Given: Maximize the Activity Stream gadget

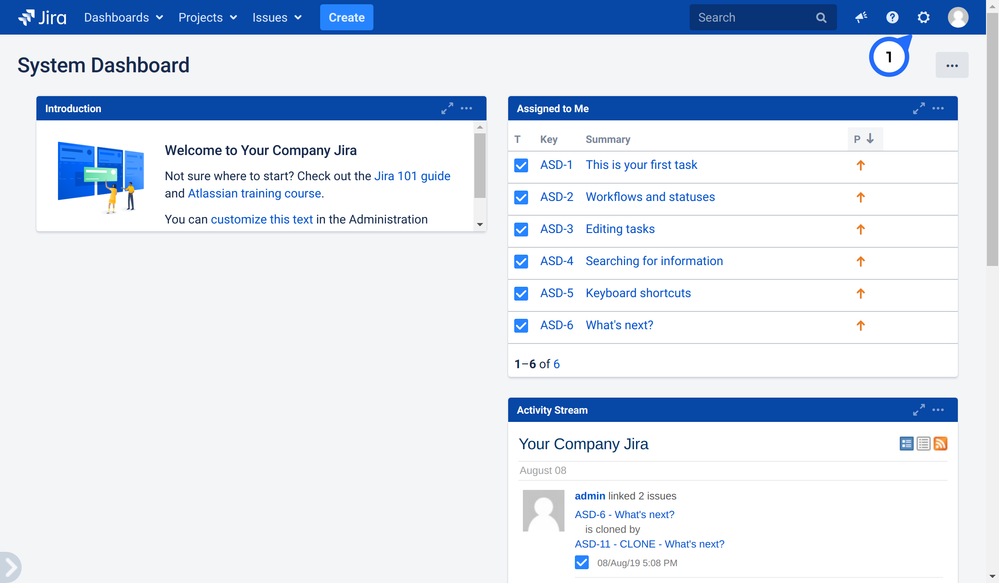Looking at the screenshot, I should pos(919,410).
